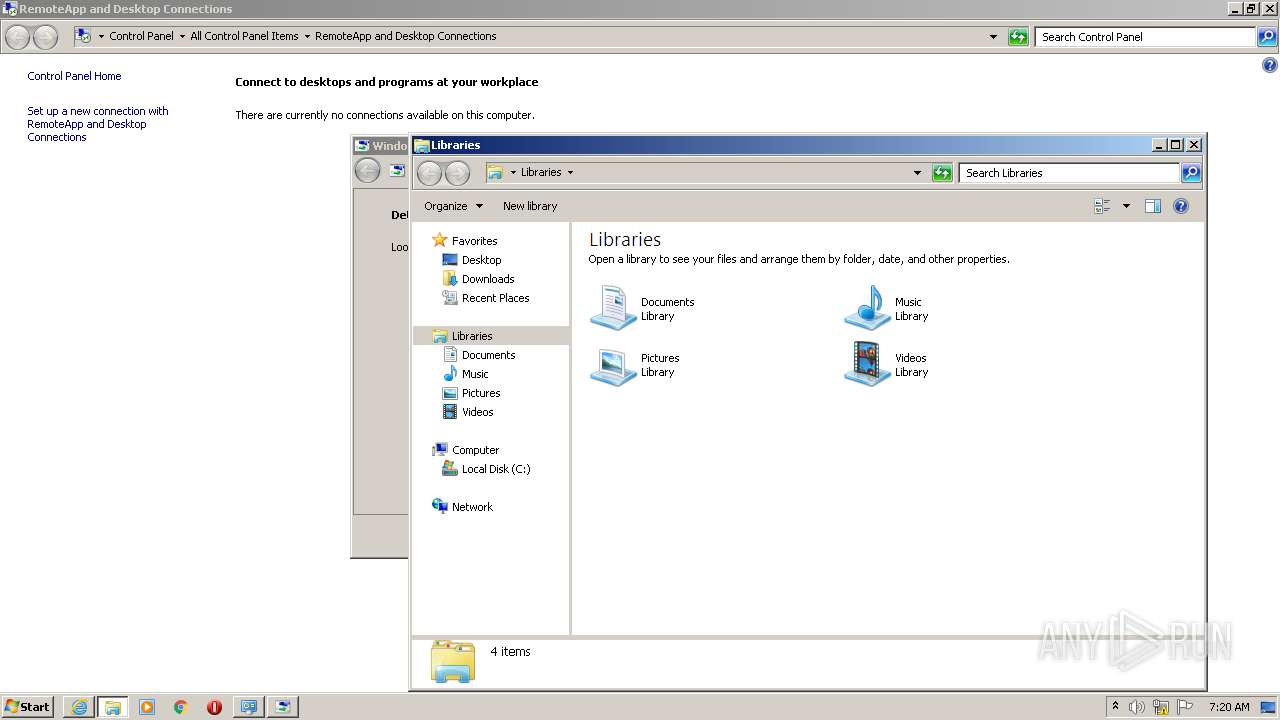Open Google Chrome from the taskbar
Image resolution: width=1280 pixels, height=720 pixels.
[181, 707]
